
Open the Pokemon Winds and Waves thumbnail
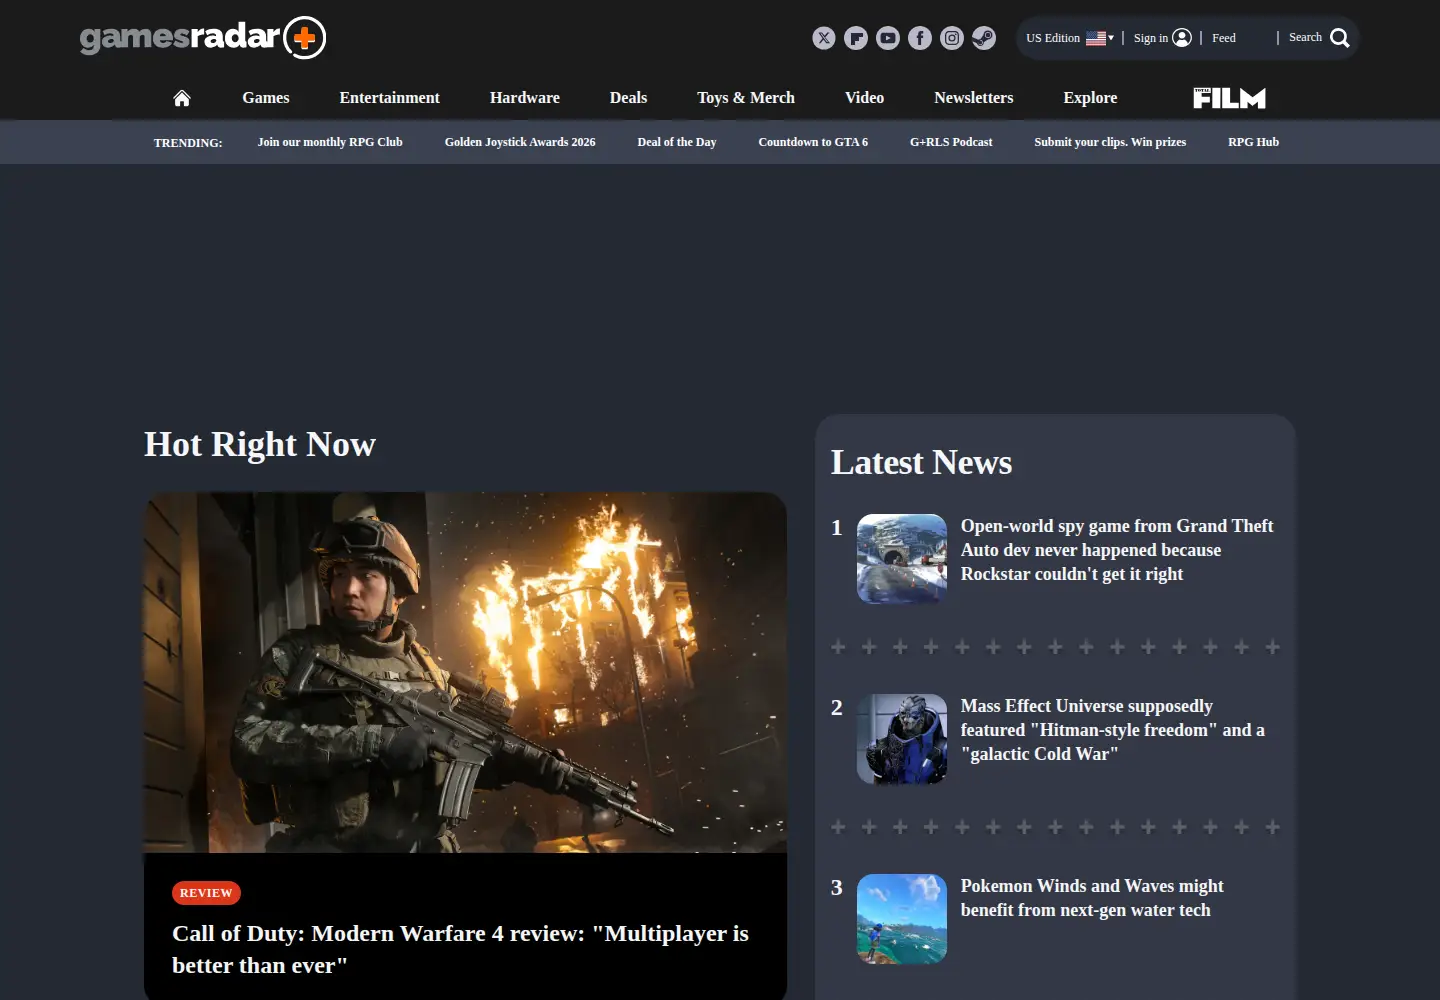click(x=902, y=919)
